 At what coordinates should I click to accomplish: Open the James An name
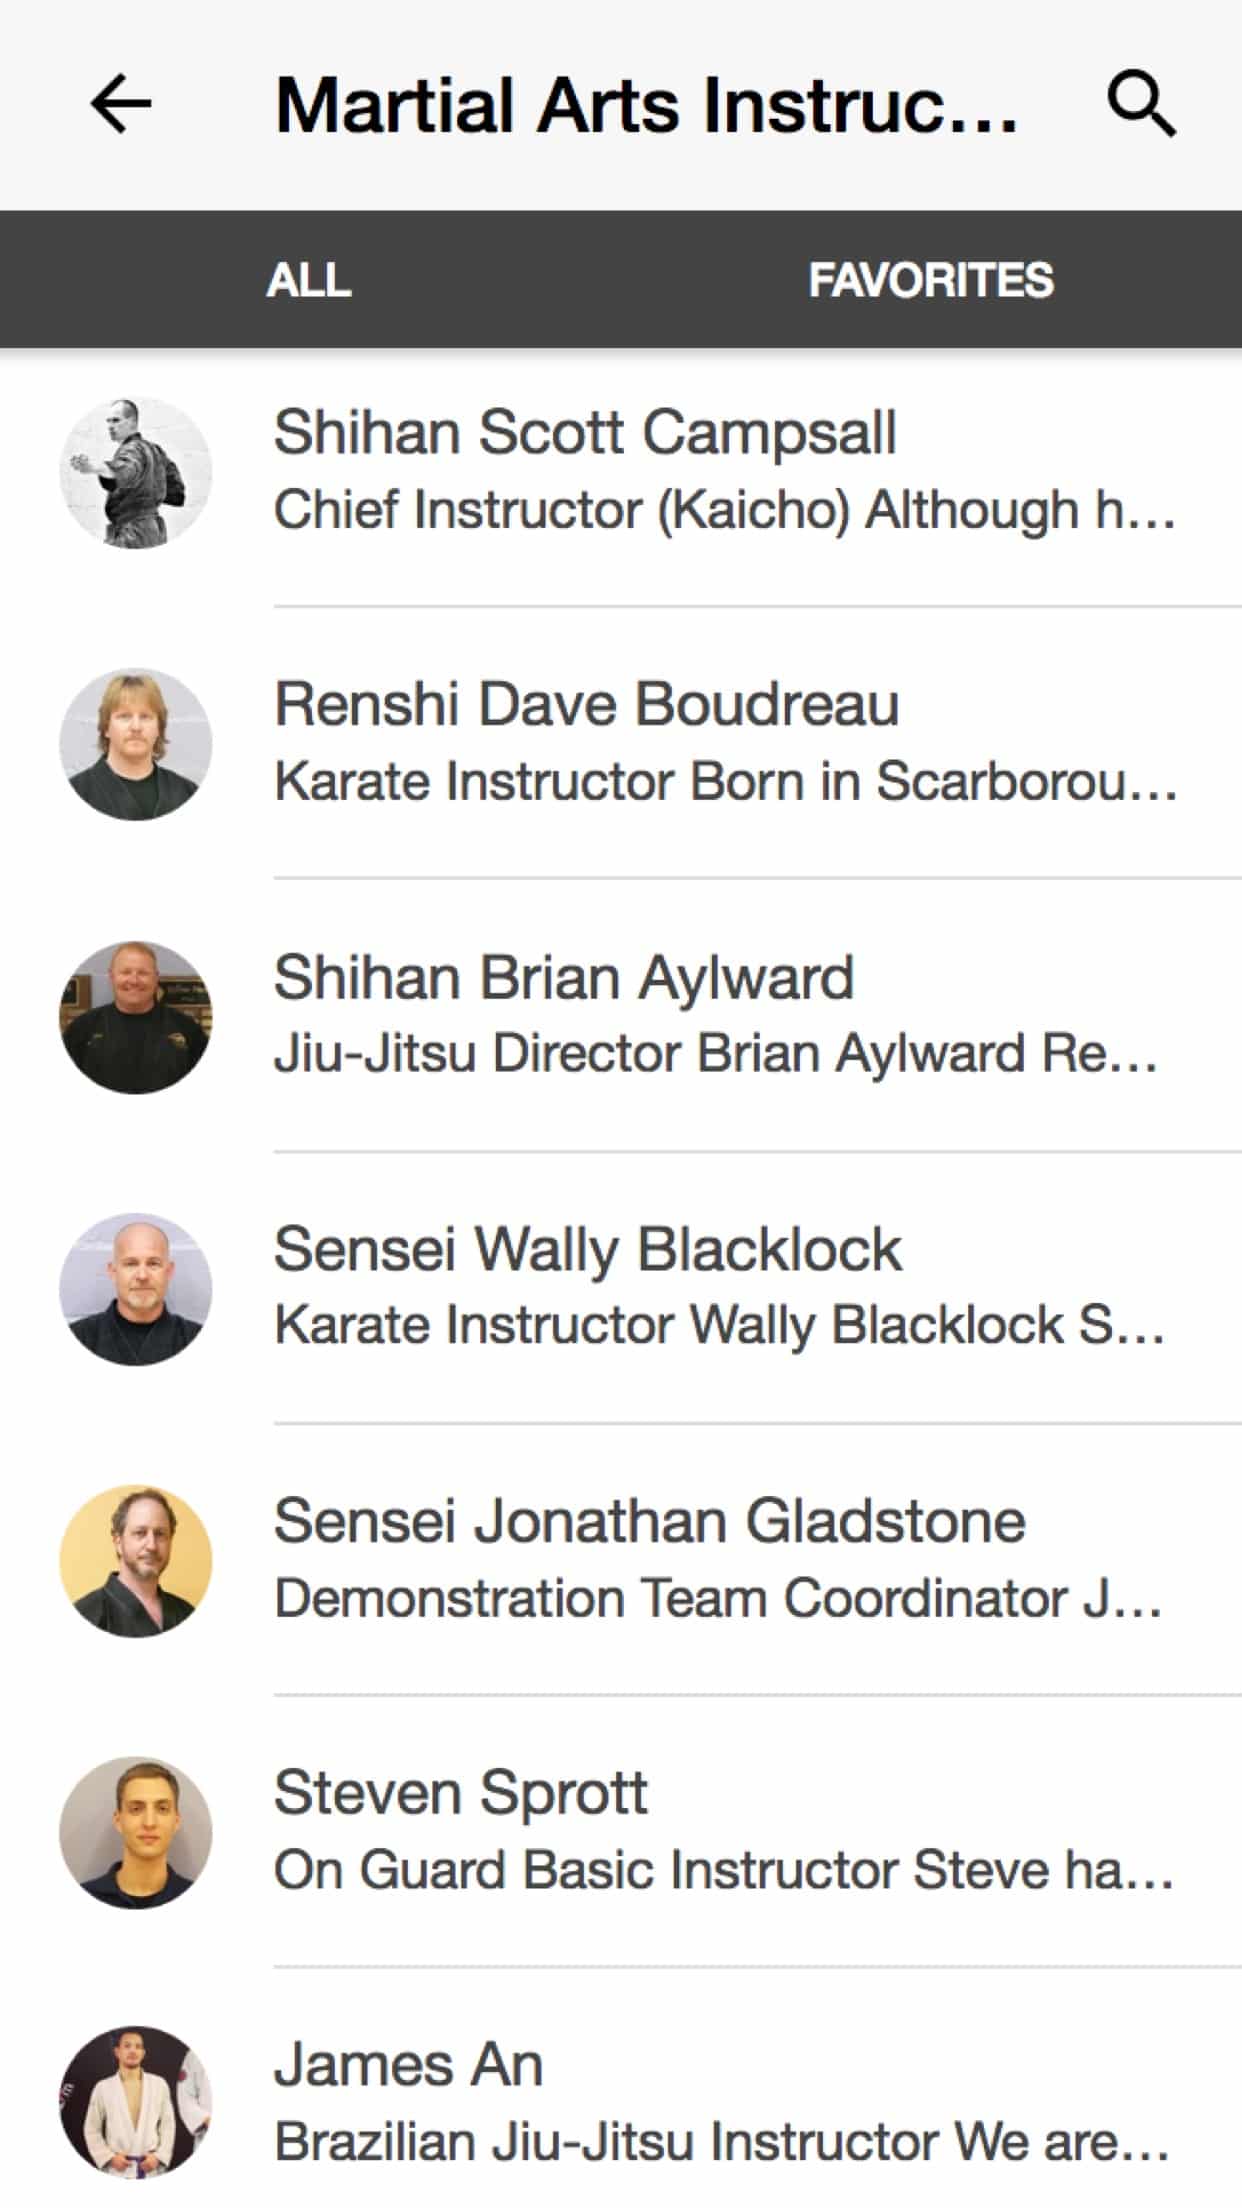[x=408, y=2065]
